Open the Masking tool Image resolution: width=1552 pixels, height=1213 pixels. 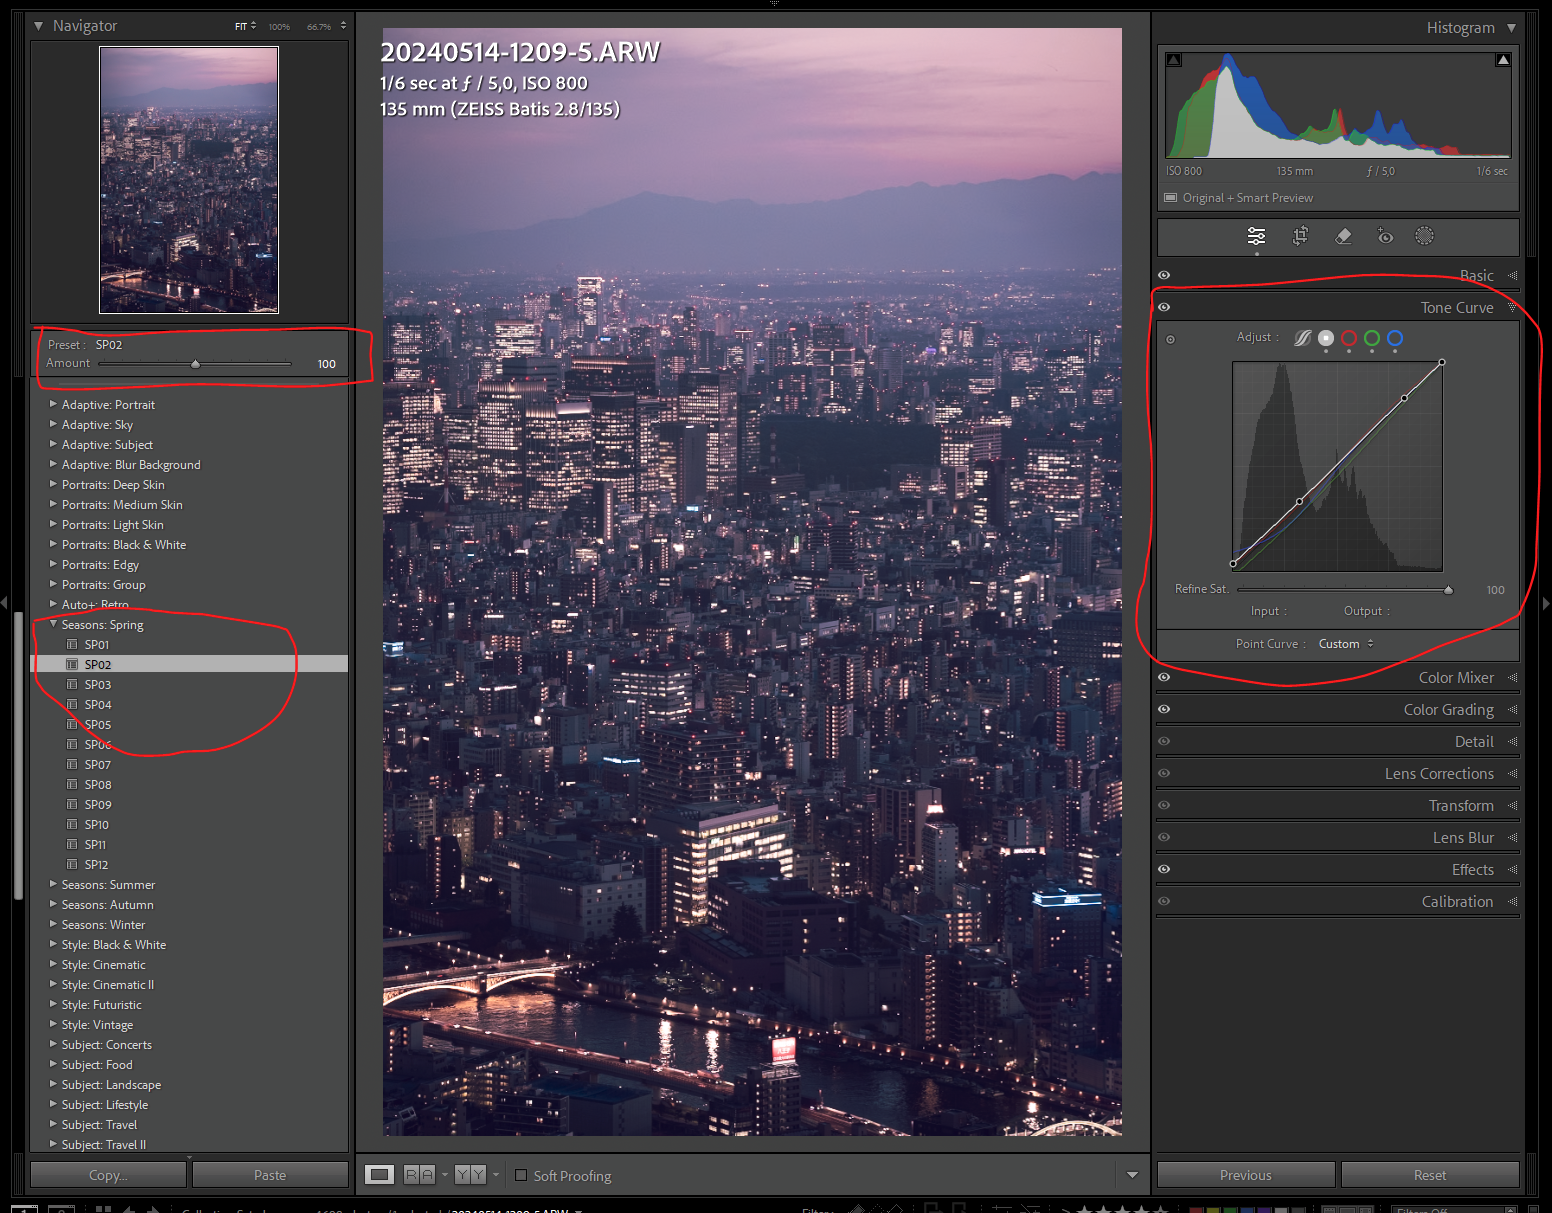click(x=1424, y=236)
